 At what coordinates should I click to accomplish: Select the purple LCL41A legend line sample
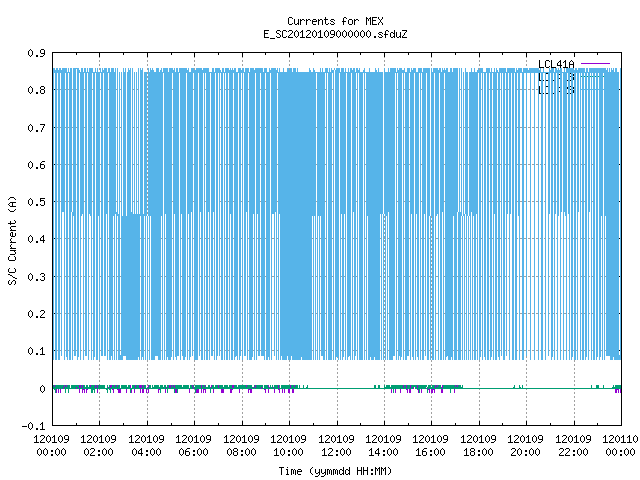[595, 64]
